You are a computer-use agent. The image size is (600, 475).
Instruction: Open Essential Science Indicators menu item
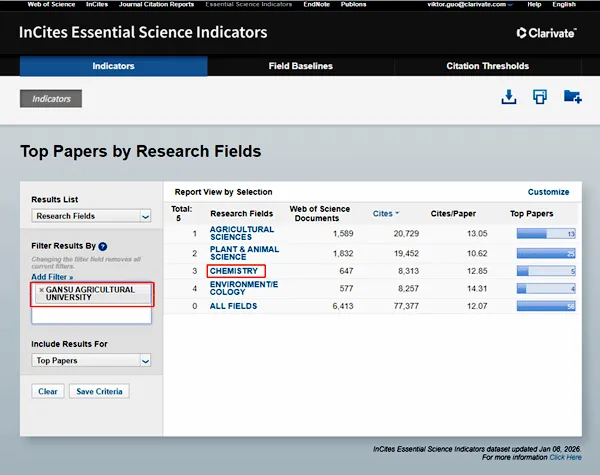point(249,5)
